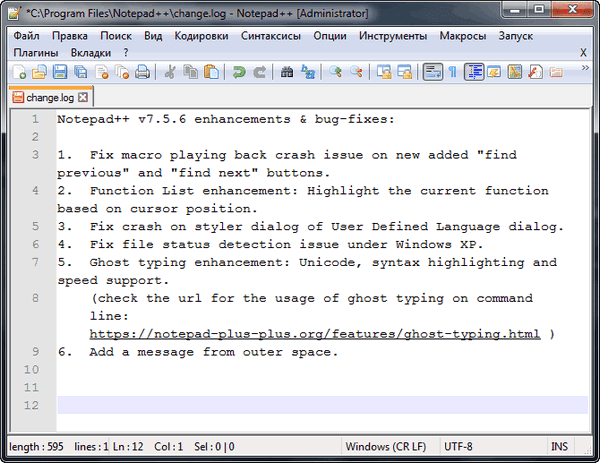Click the Save All icon

click(81, 72)
